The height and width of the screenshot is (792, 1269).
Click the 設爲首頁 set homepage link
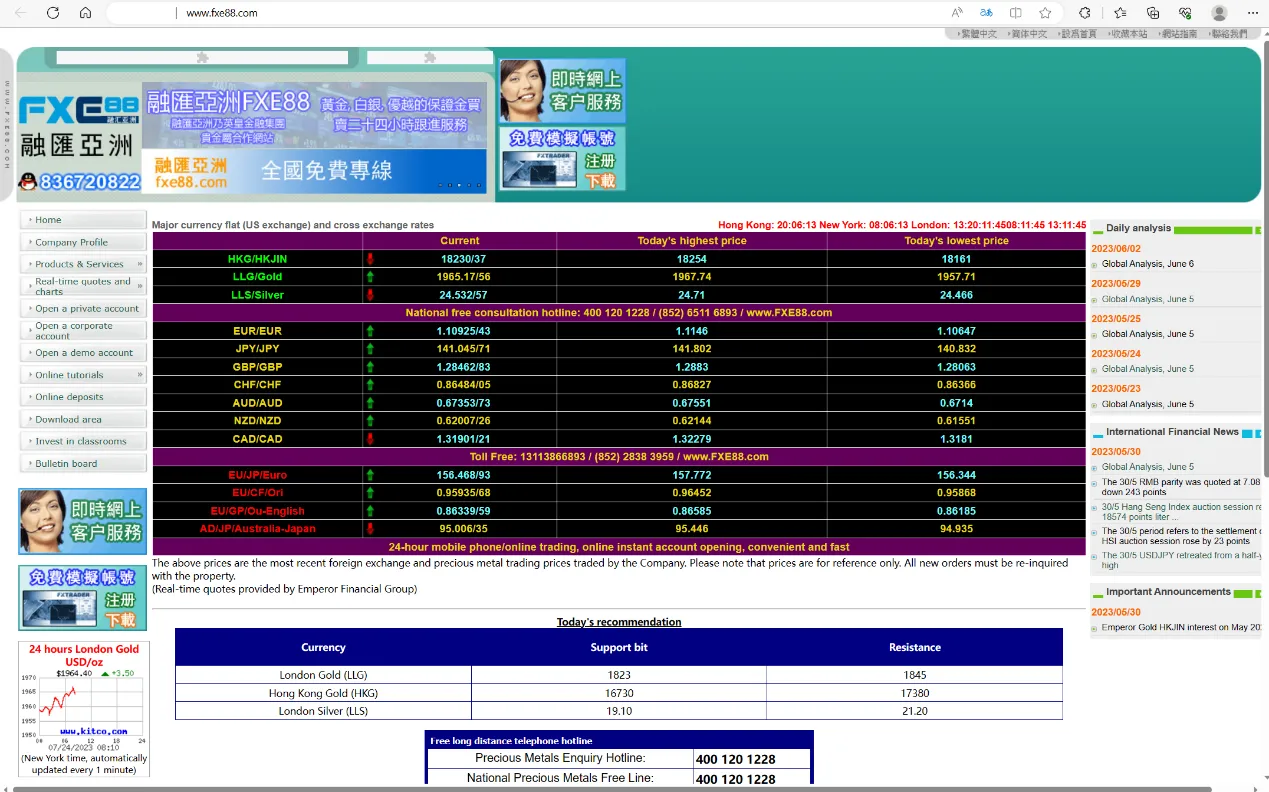(1078, 34)
